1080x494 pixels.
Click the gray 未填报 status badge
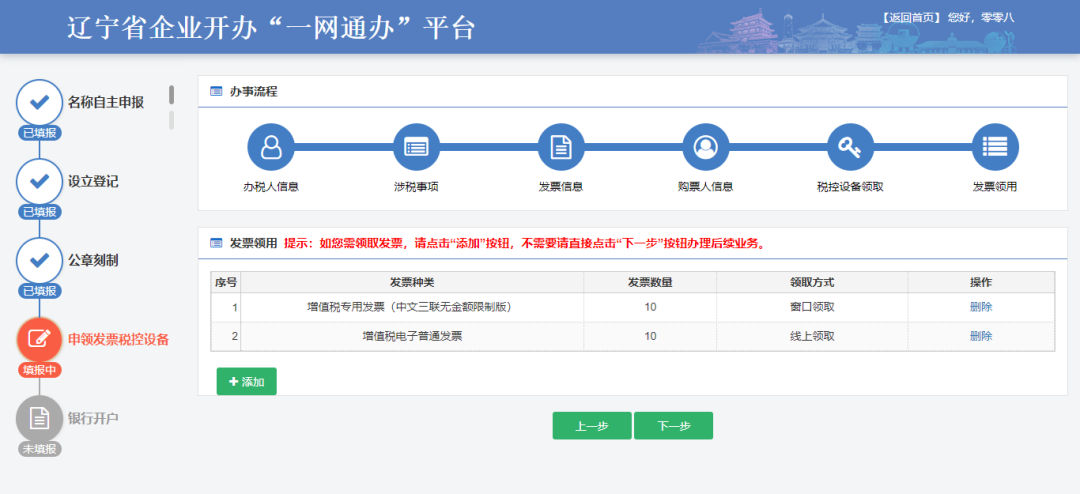(39, 449)
